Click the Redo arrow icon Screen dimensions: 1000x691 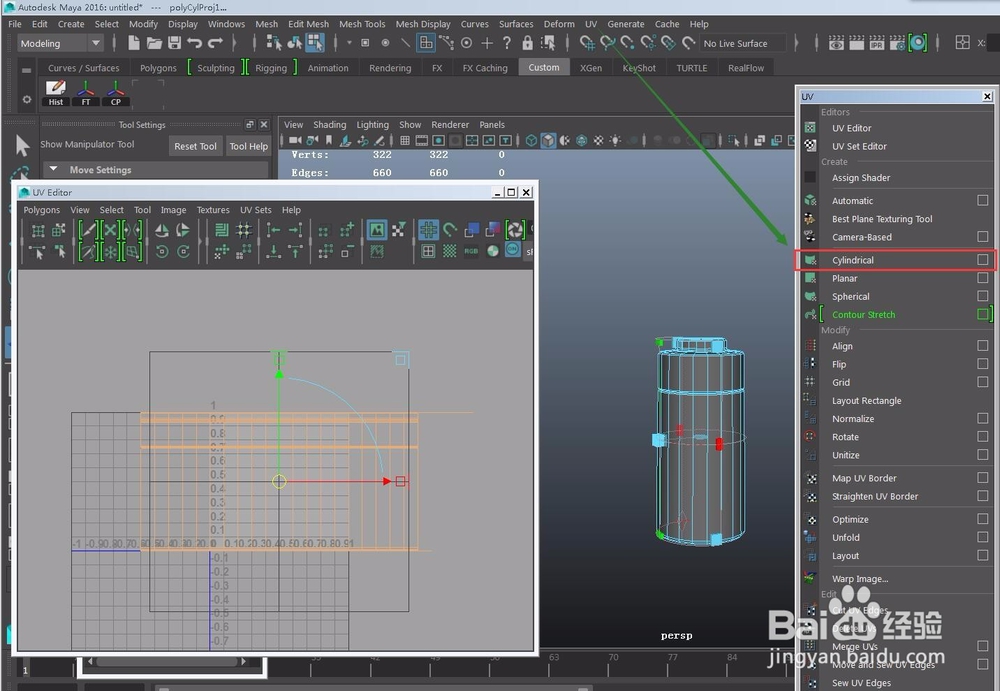point(216,43)
